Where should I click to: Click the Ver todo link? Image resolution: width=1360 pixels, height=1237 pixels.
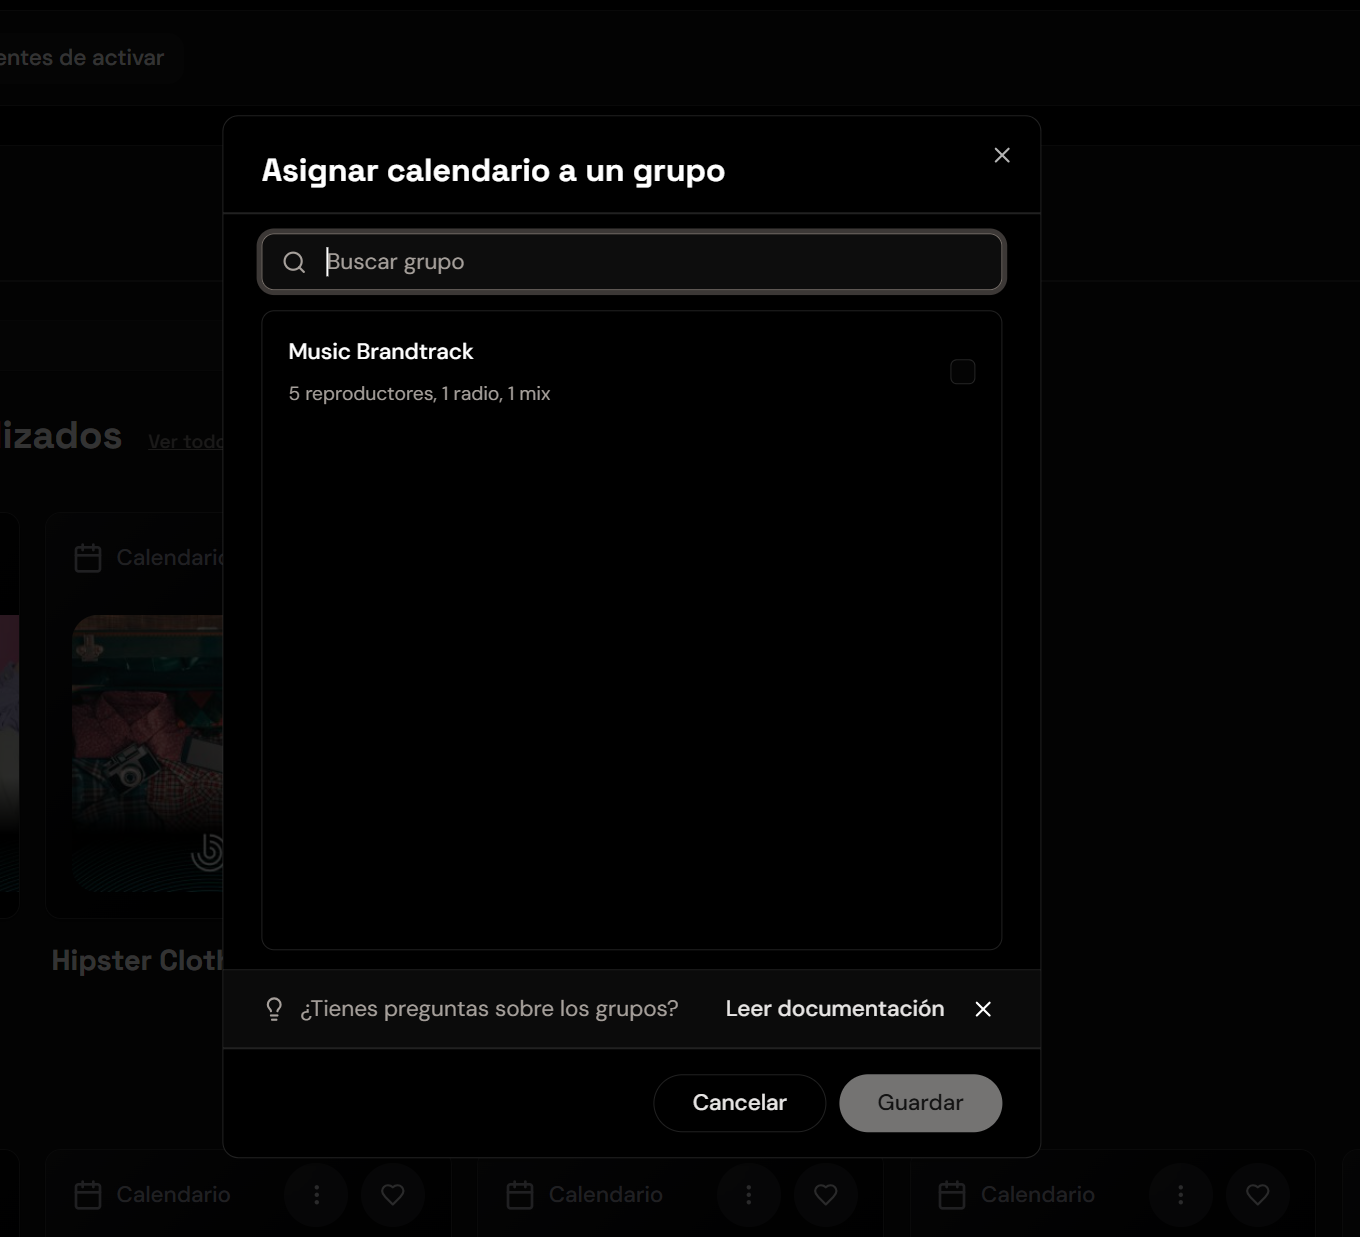pos(186,442)
